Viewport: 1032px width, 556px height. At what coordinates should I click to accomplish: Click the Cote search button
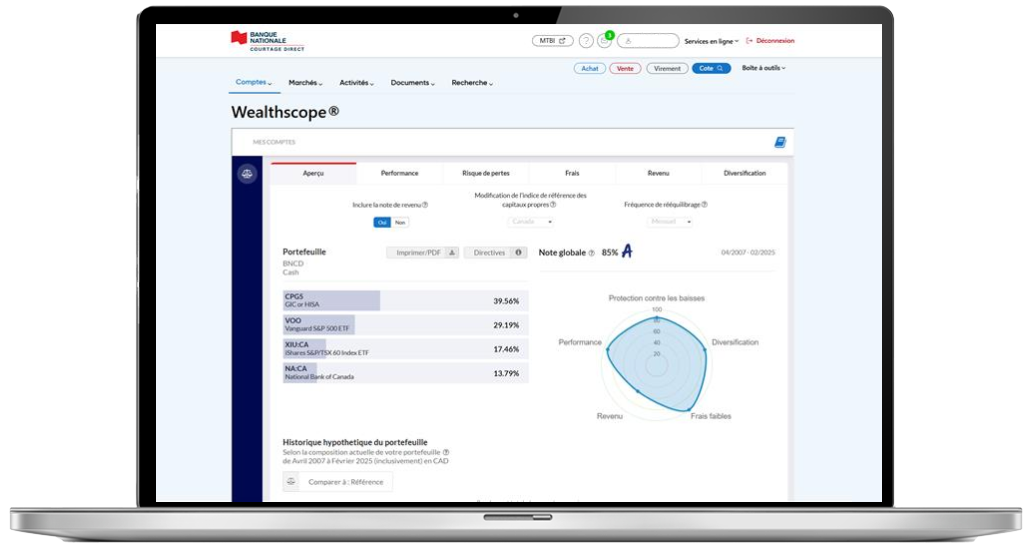(711, 68)
